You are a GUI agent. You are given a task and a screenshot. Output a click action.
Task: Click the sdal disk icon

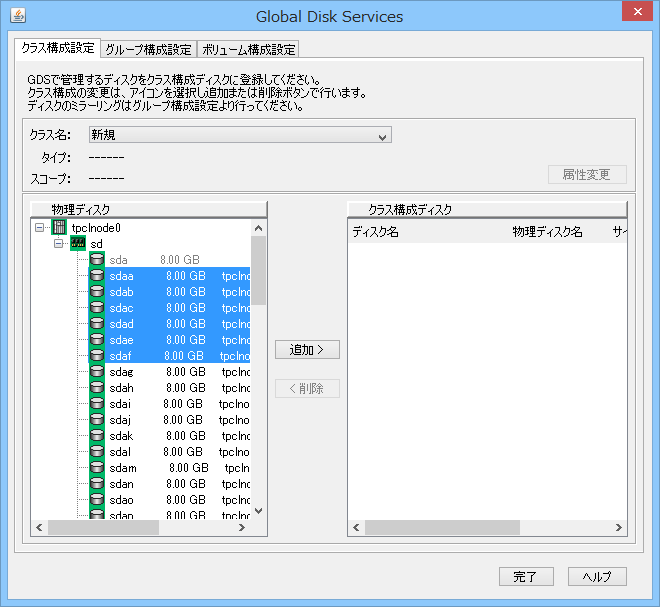(97, 451)
